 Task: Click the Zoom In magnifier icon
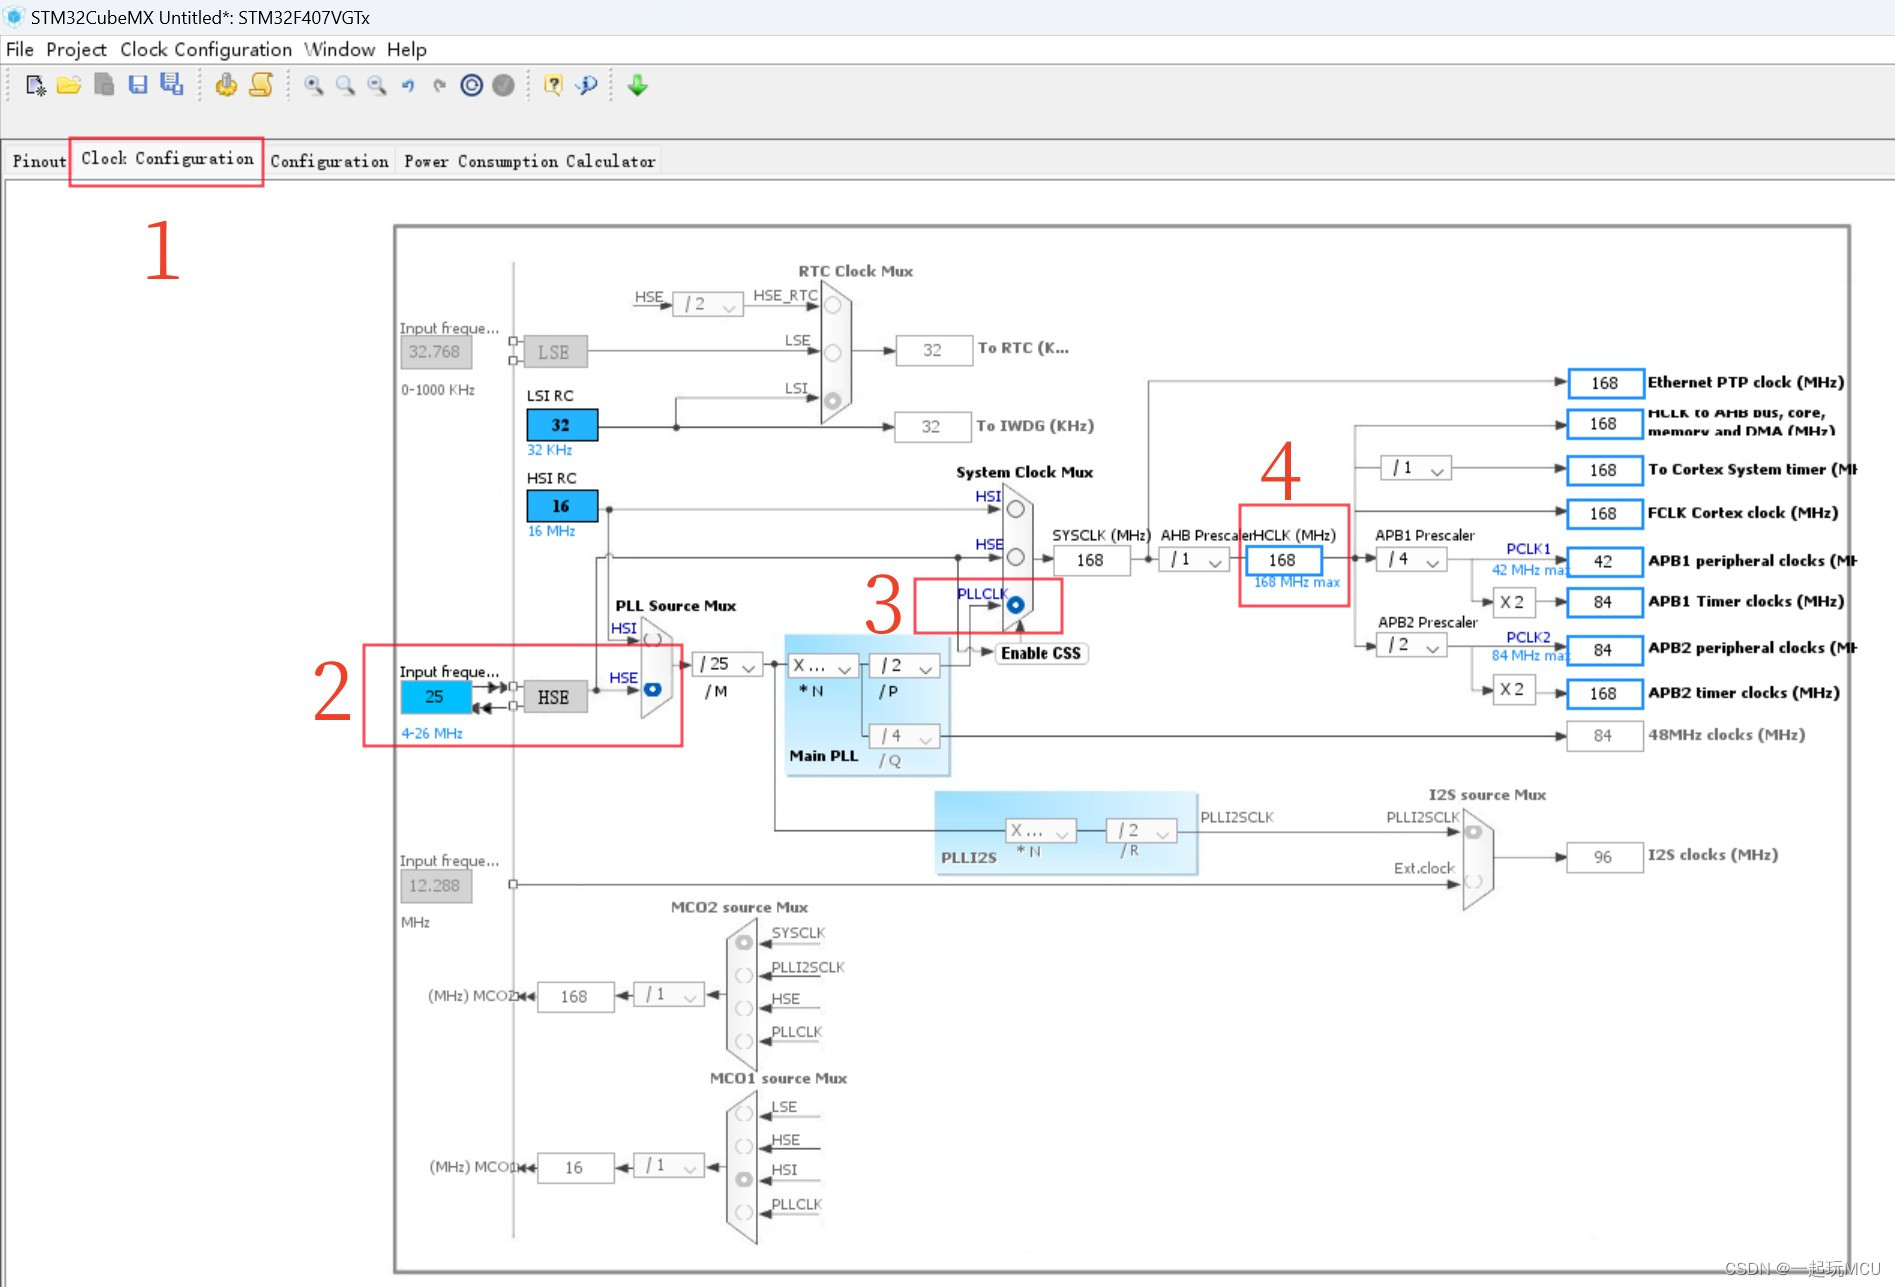[314, 86]
